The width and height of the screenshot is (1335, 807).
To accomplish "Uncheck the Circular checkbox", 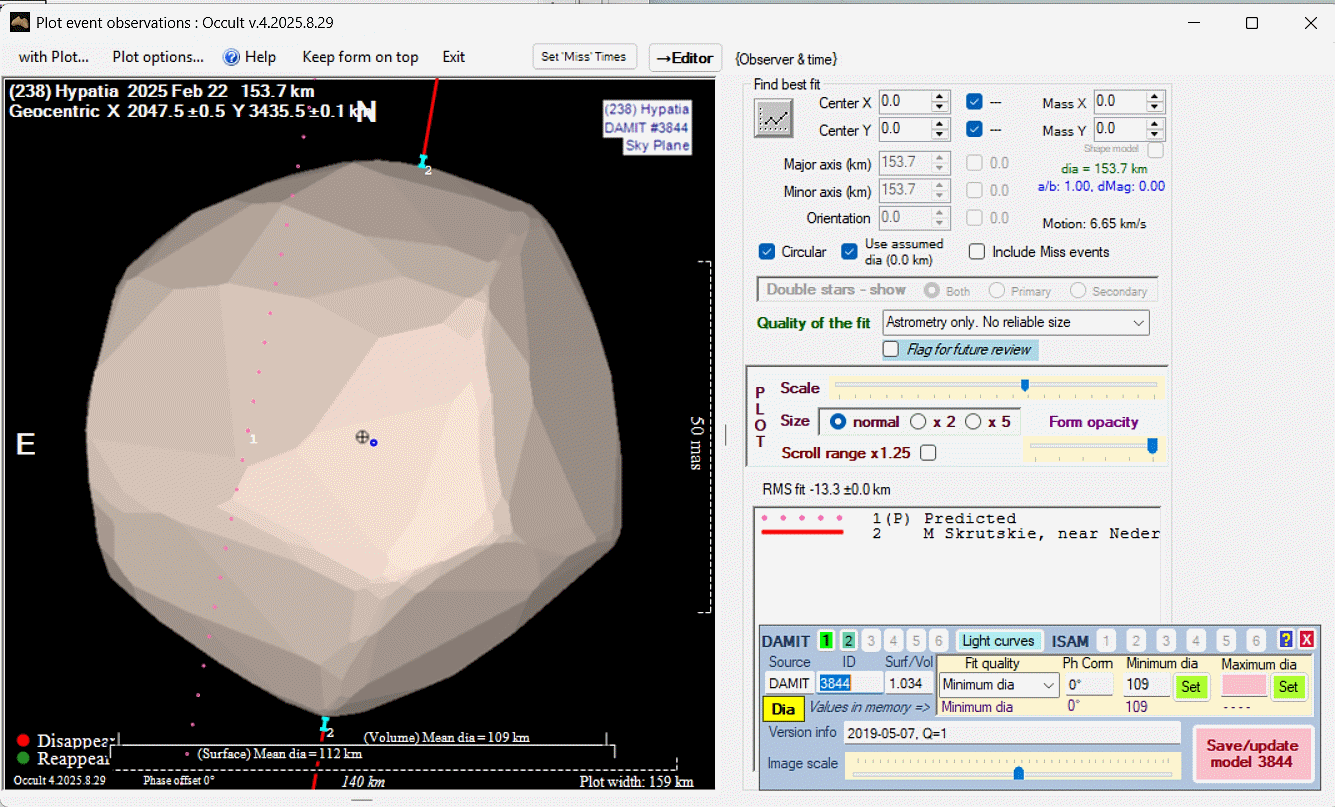I will (768, 252).
